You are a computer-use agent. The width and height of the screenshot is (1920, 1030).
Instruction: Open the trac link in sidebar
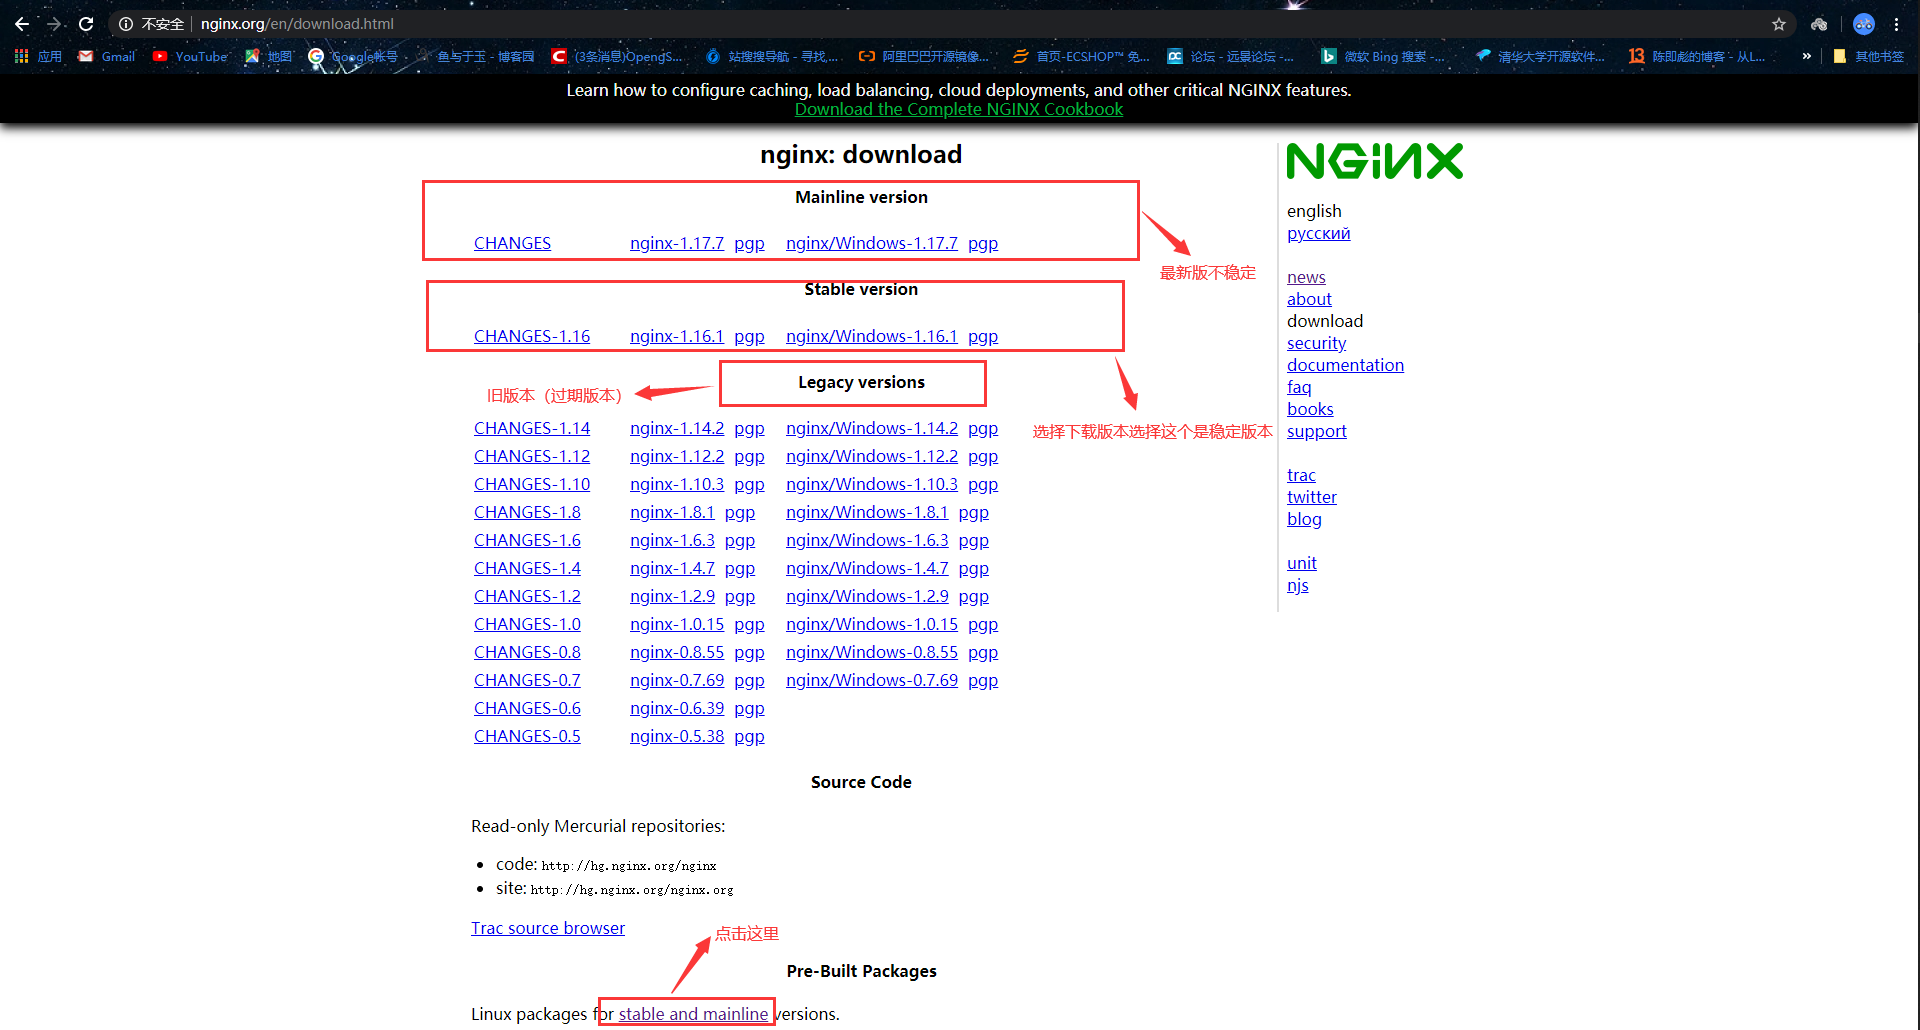(x=1301, y=475)
